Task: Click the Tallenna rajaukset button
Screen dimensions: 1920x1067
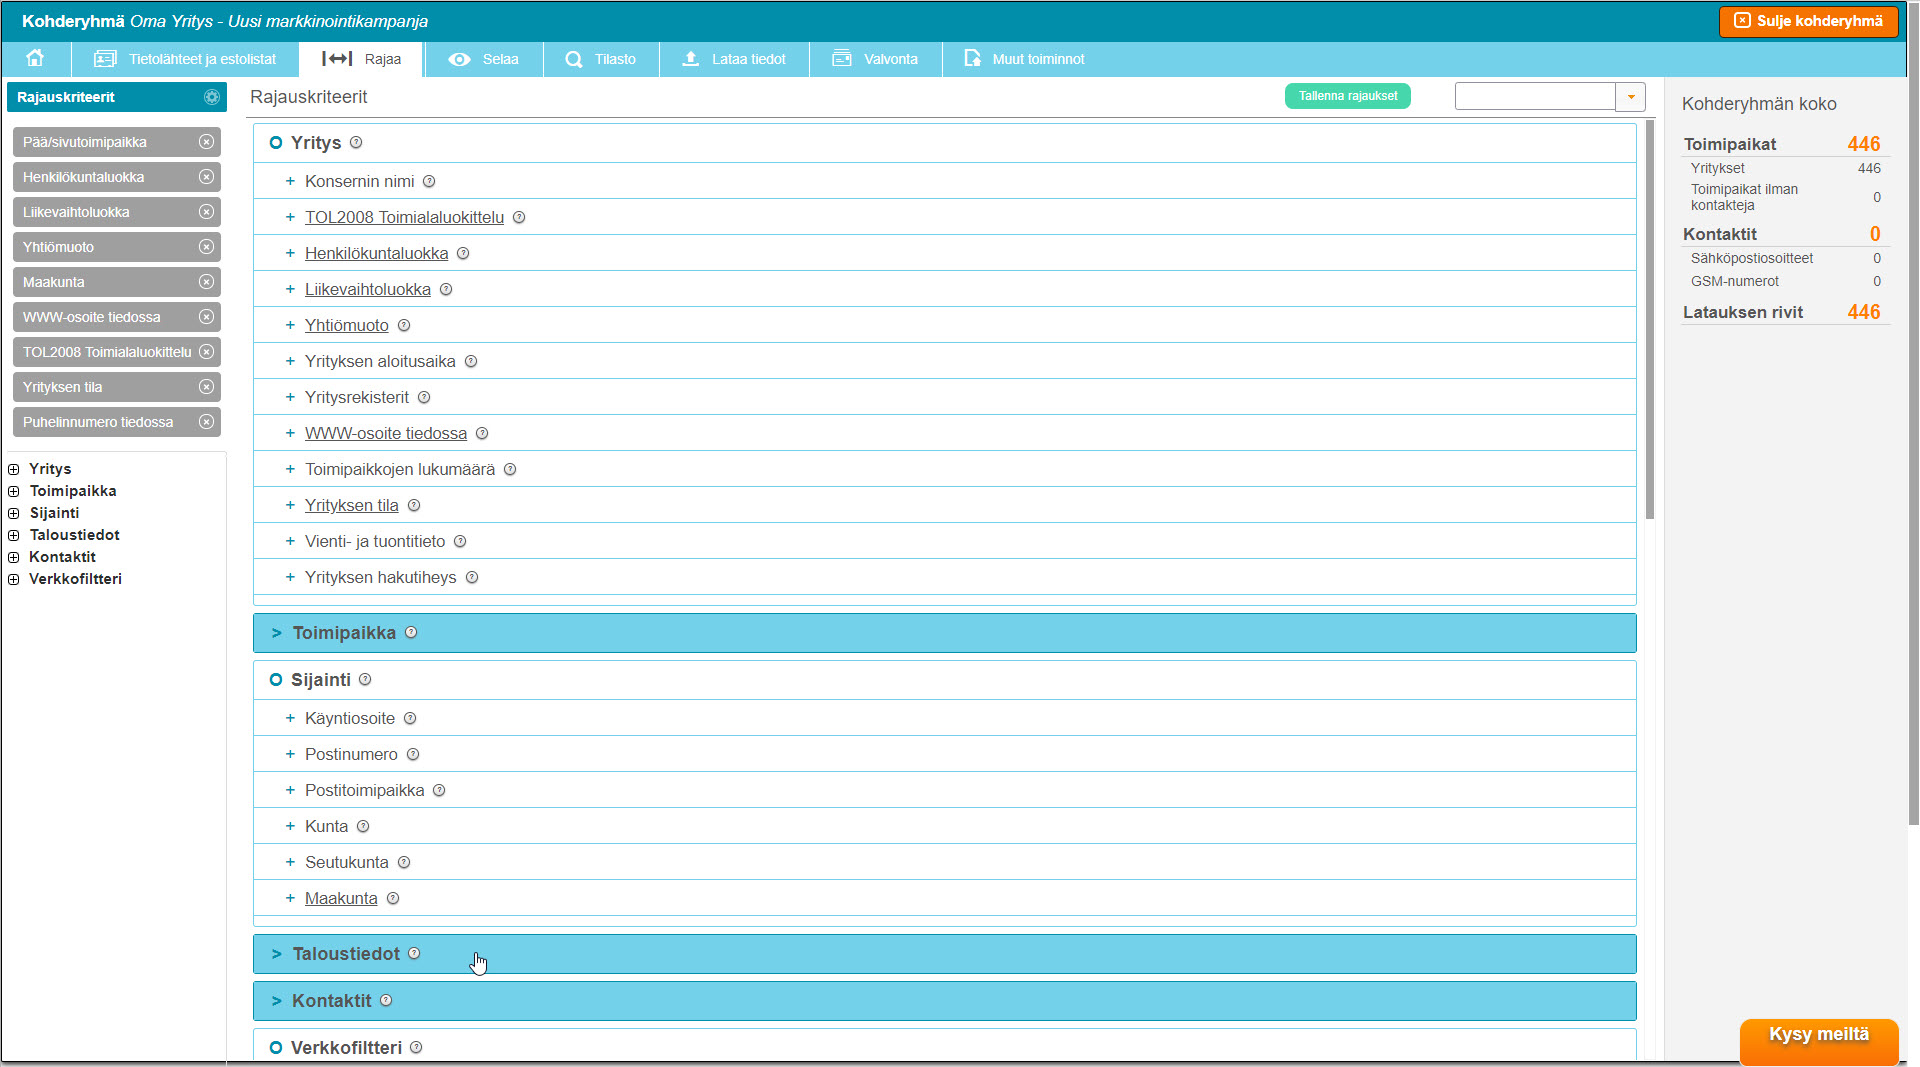Action: [1347, 96]
